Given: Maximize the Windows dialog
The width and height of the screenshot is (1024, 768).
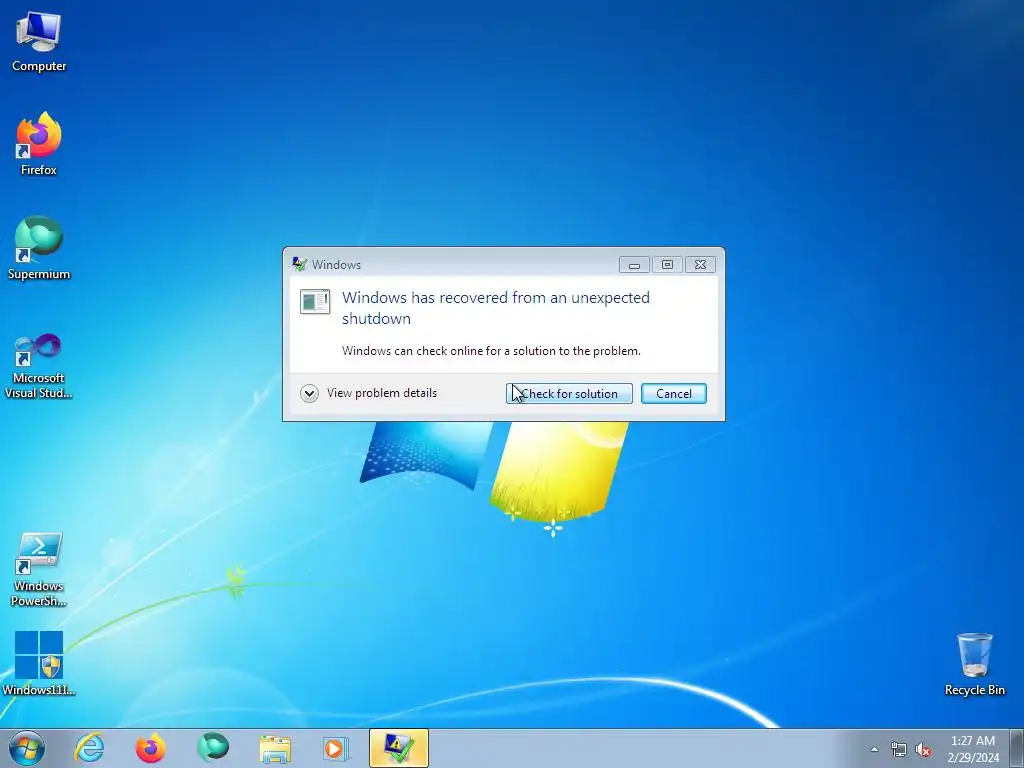Looking at the screenshot, I should (667, 264).
